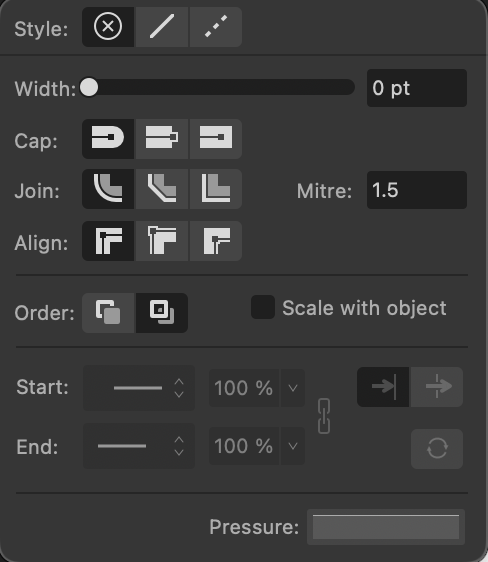
Task: Place arrowhead within line end
Action: click(383, 387)
